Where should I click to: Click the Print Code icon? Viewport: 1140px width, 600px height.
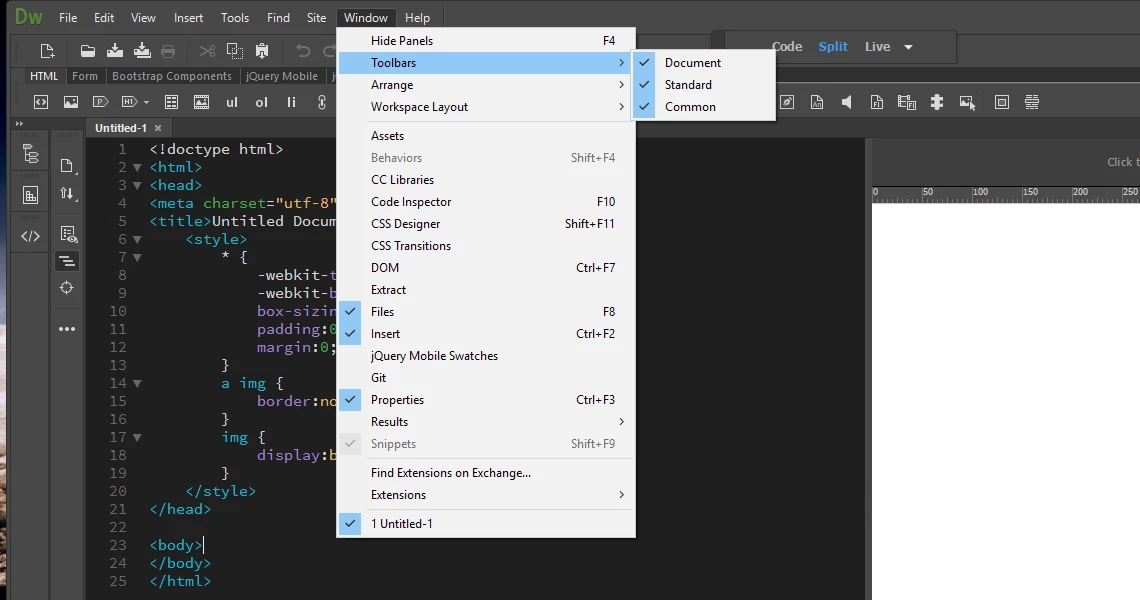pos(168,51)
